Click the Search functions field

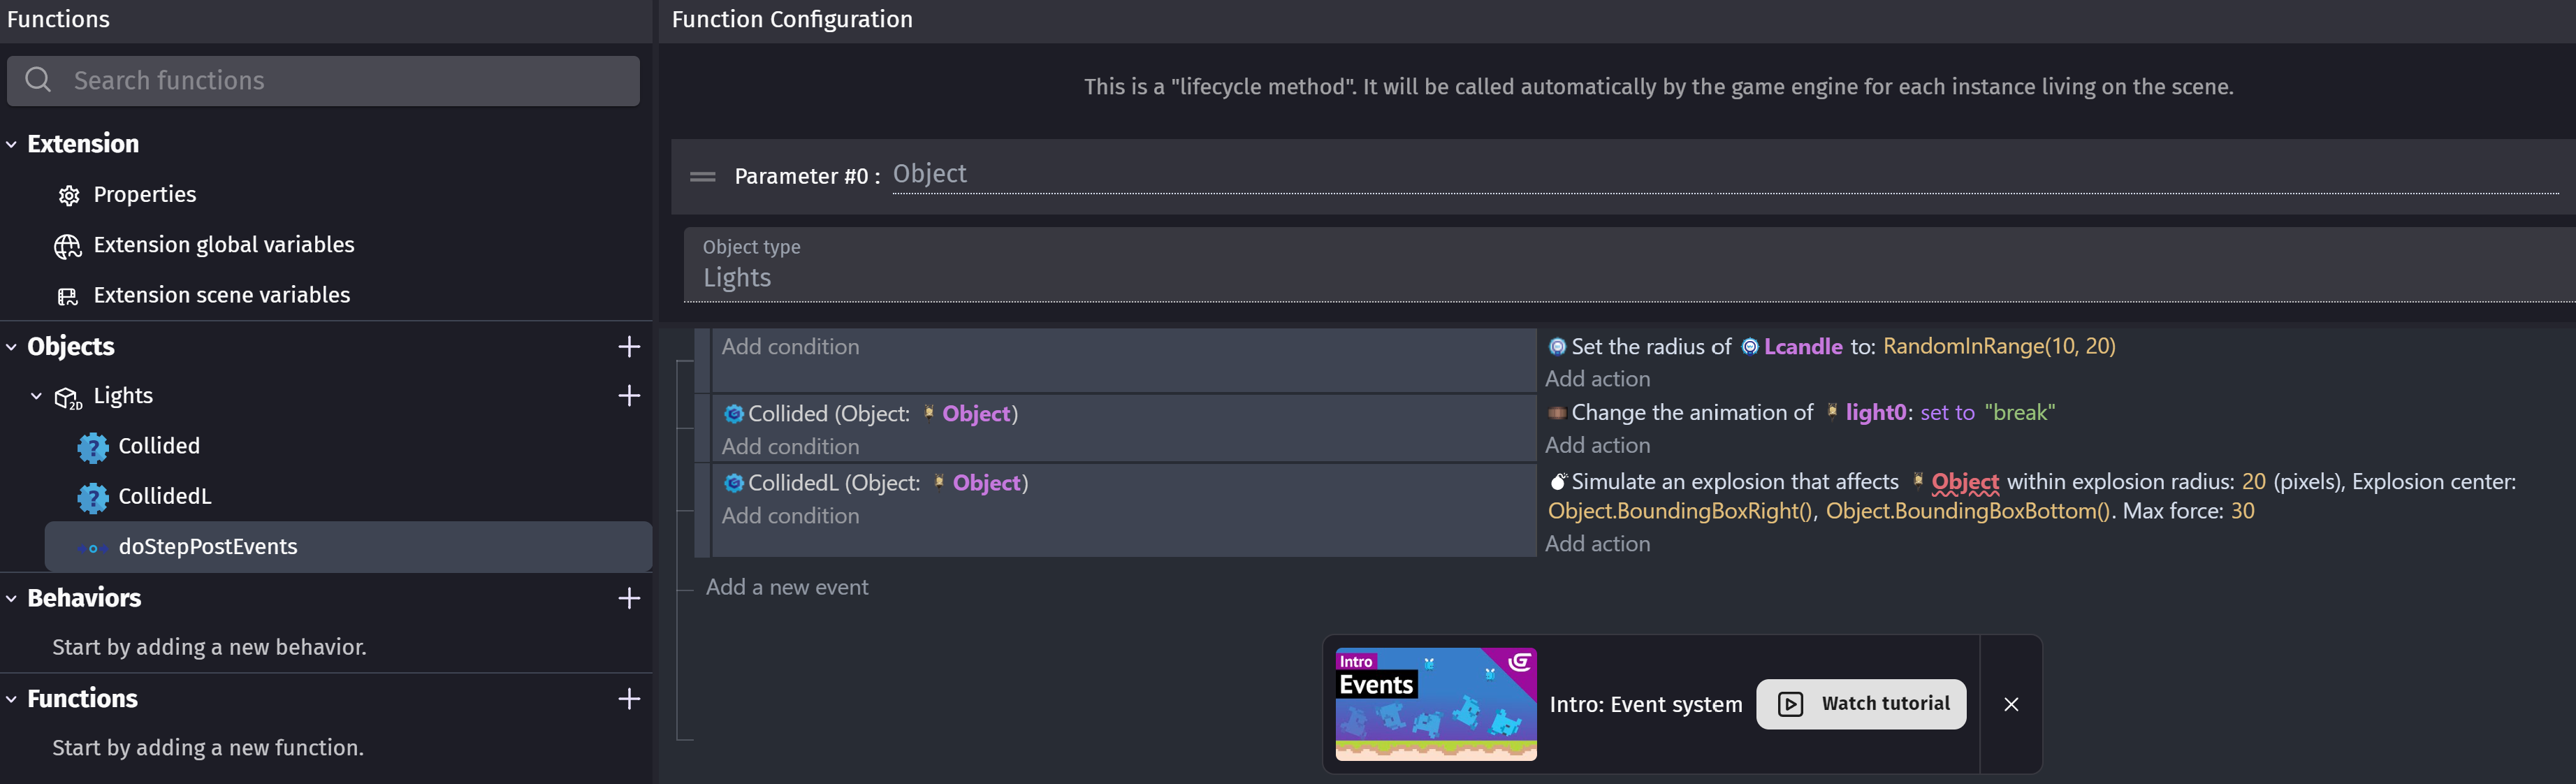[323, 81]
